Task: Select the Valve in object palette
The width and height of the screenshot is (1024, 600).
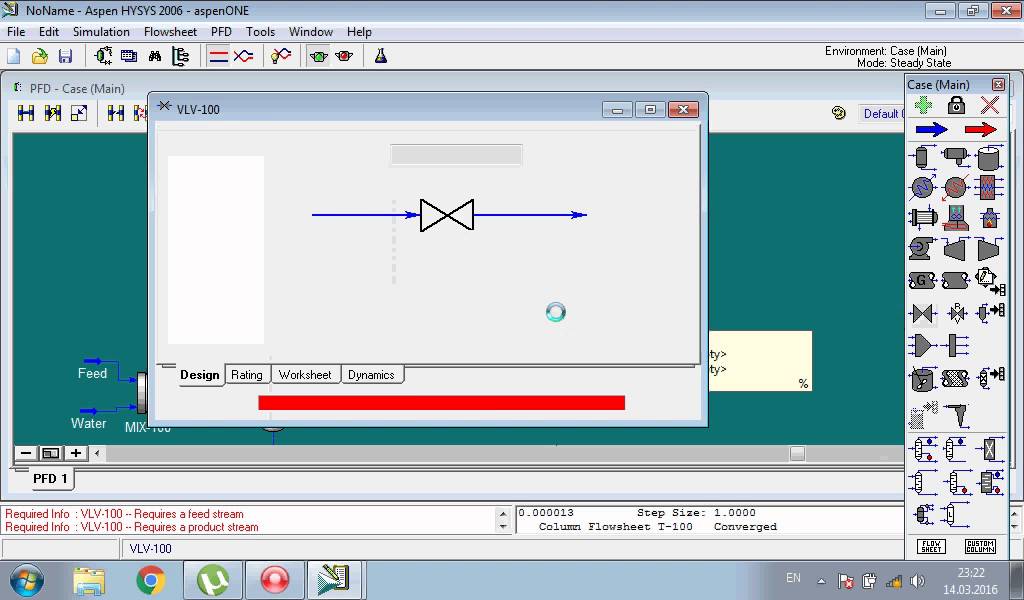Action: click(922, 314)
